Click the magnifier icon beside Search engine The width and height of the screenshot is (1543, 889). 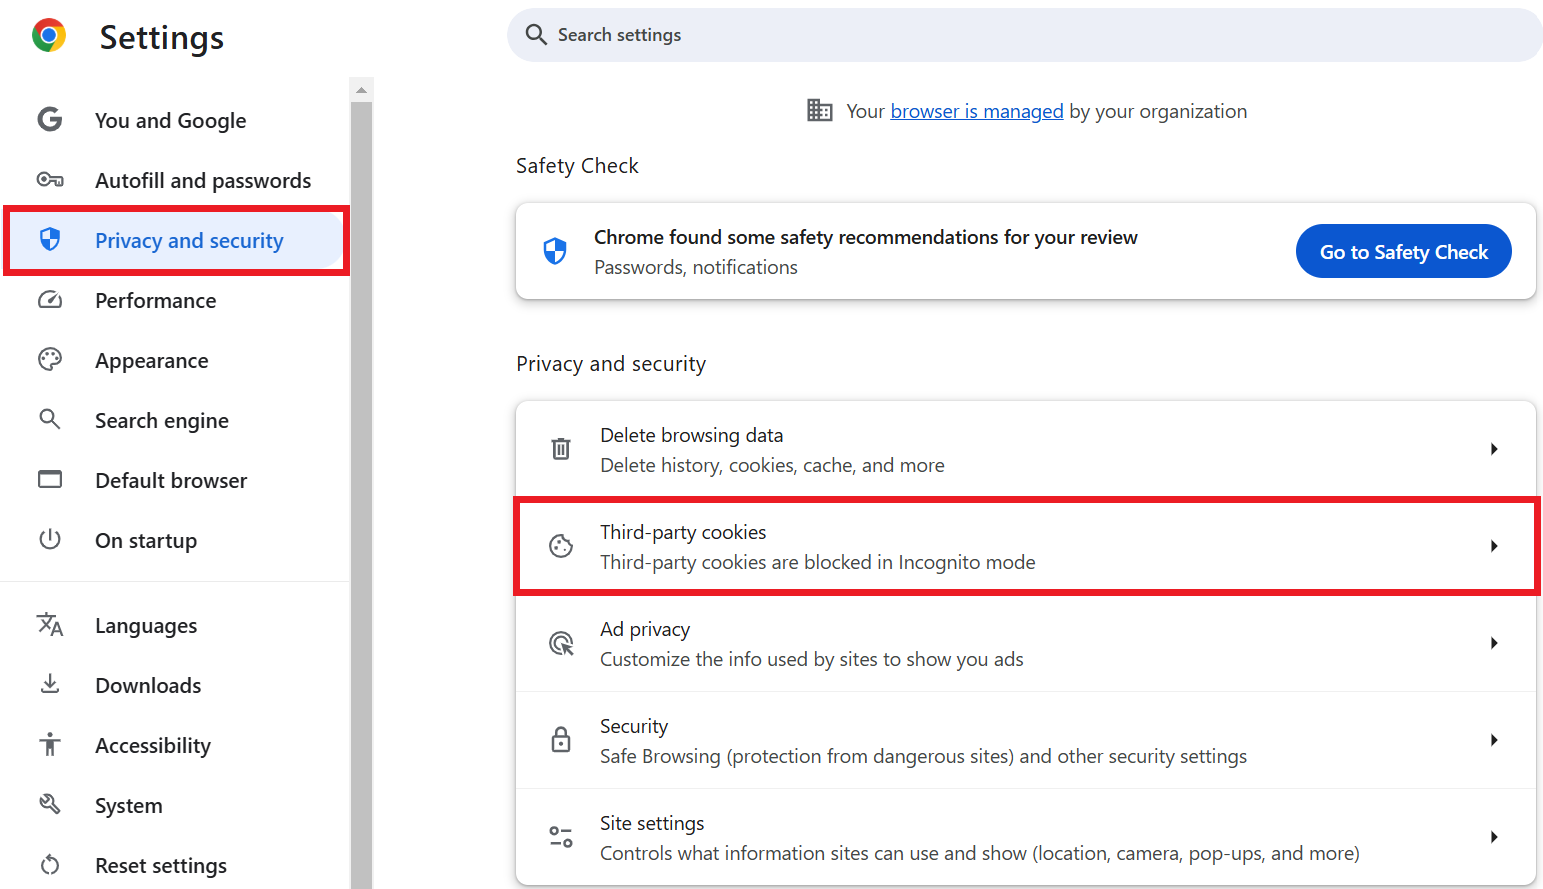click(x=50, y=419)
